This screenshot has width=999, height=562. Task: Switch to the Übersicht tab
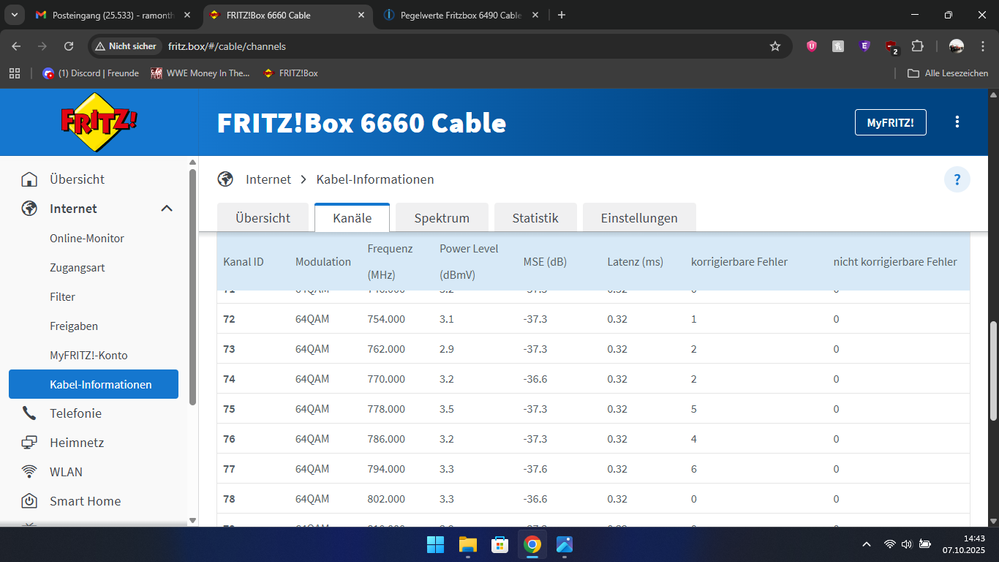tap(262, 218)
